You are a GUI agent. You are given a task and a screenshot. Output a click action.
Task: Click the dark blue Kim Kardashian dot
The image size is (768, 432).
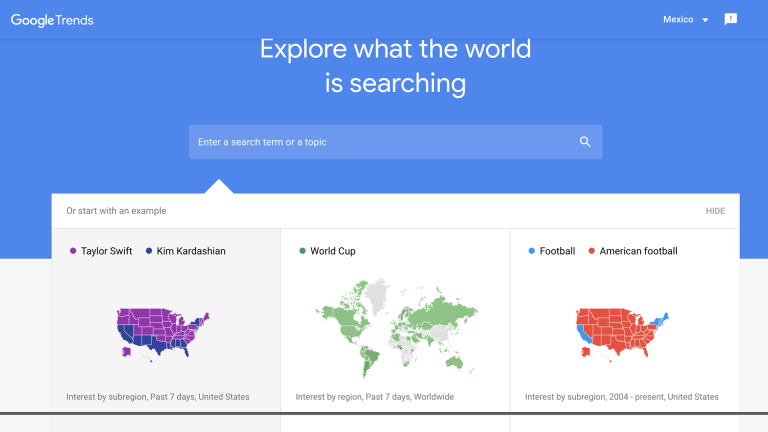(x=149, y=251)
